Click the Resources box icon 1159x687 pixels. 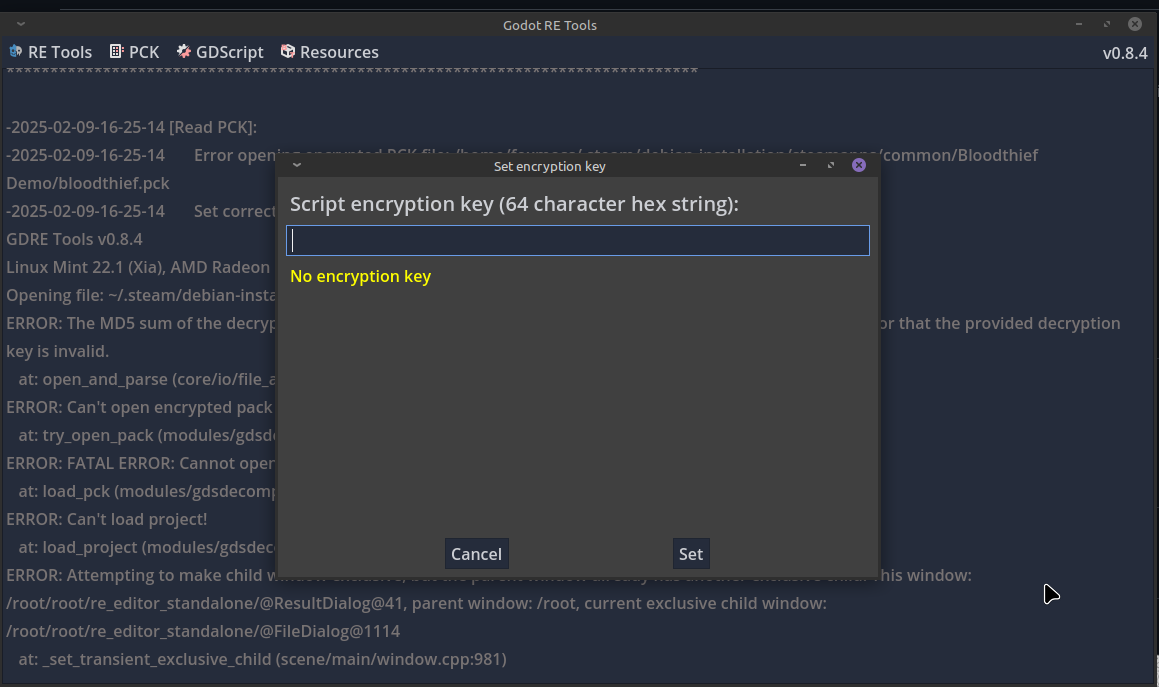click(288, 51)
